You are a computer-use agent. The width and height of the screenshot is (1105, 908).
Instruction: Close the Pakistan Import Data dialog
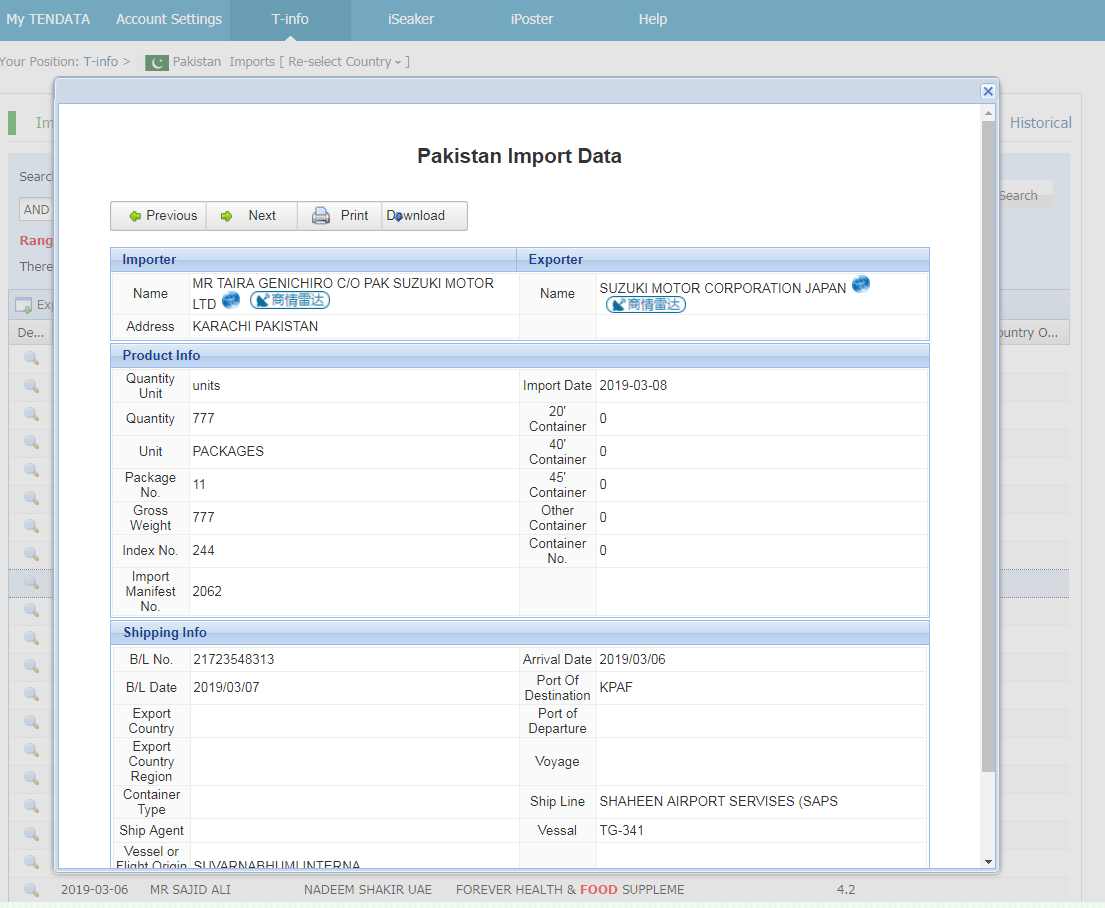click(x=988, y=91)
